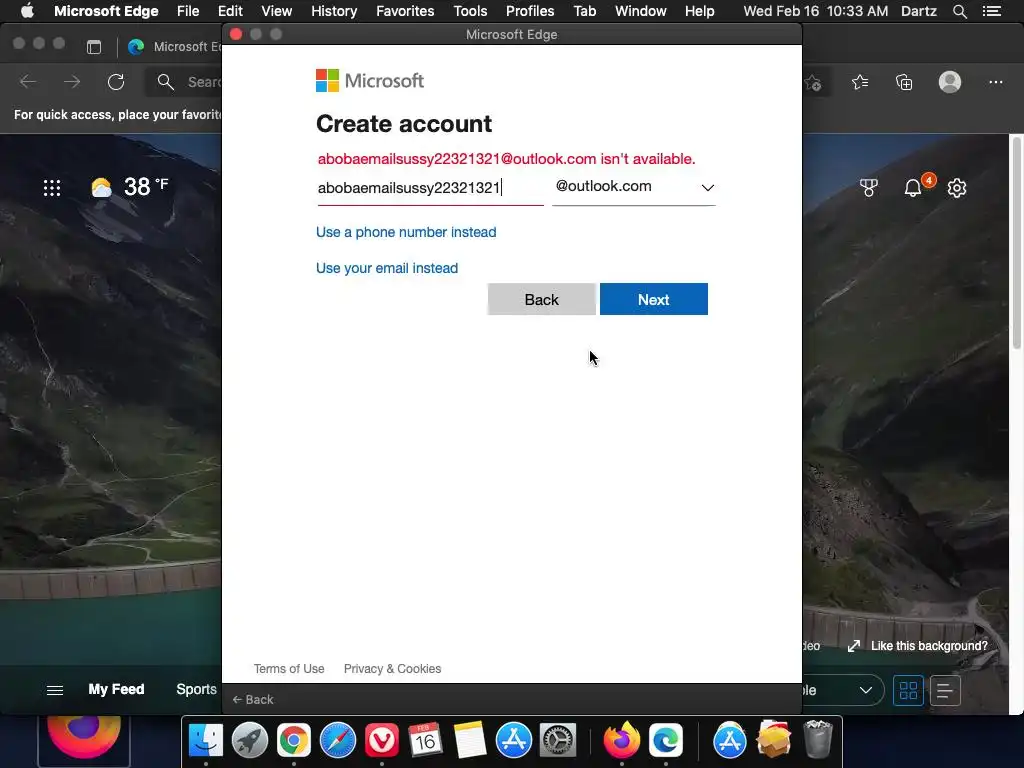Switch feed to grid layout view
This screenshot has height=768, width=1024.
point(908,690)
